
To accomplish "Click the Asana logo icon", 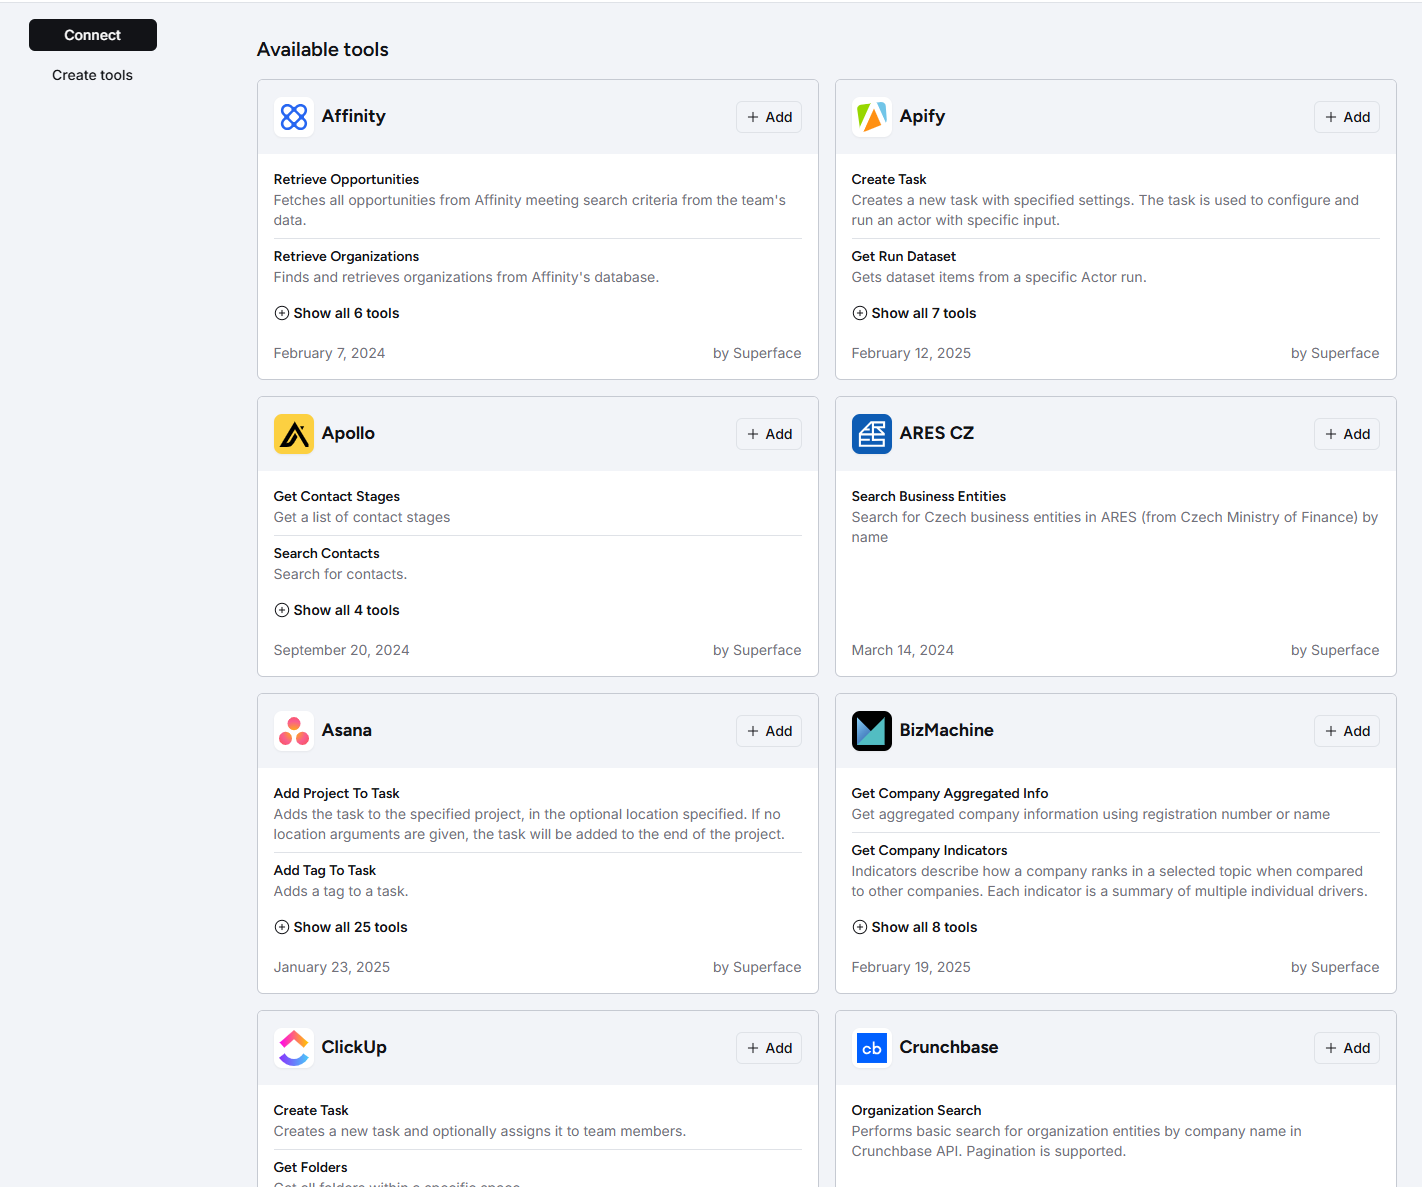I will pos(293,731).
